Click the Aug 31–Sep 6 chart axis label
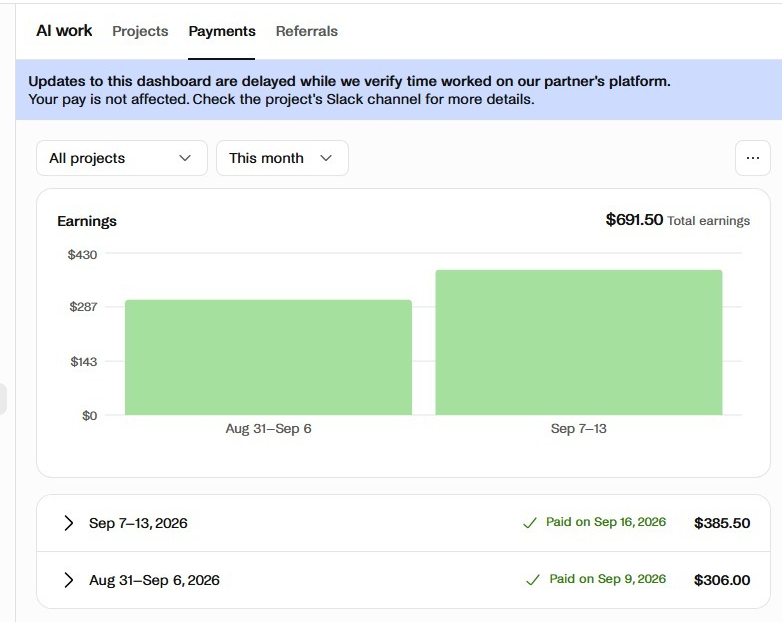Viewport: 782px width, 622px height. [268, 428]
